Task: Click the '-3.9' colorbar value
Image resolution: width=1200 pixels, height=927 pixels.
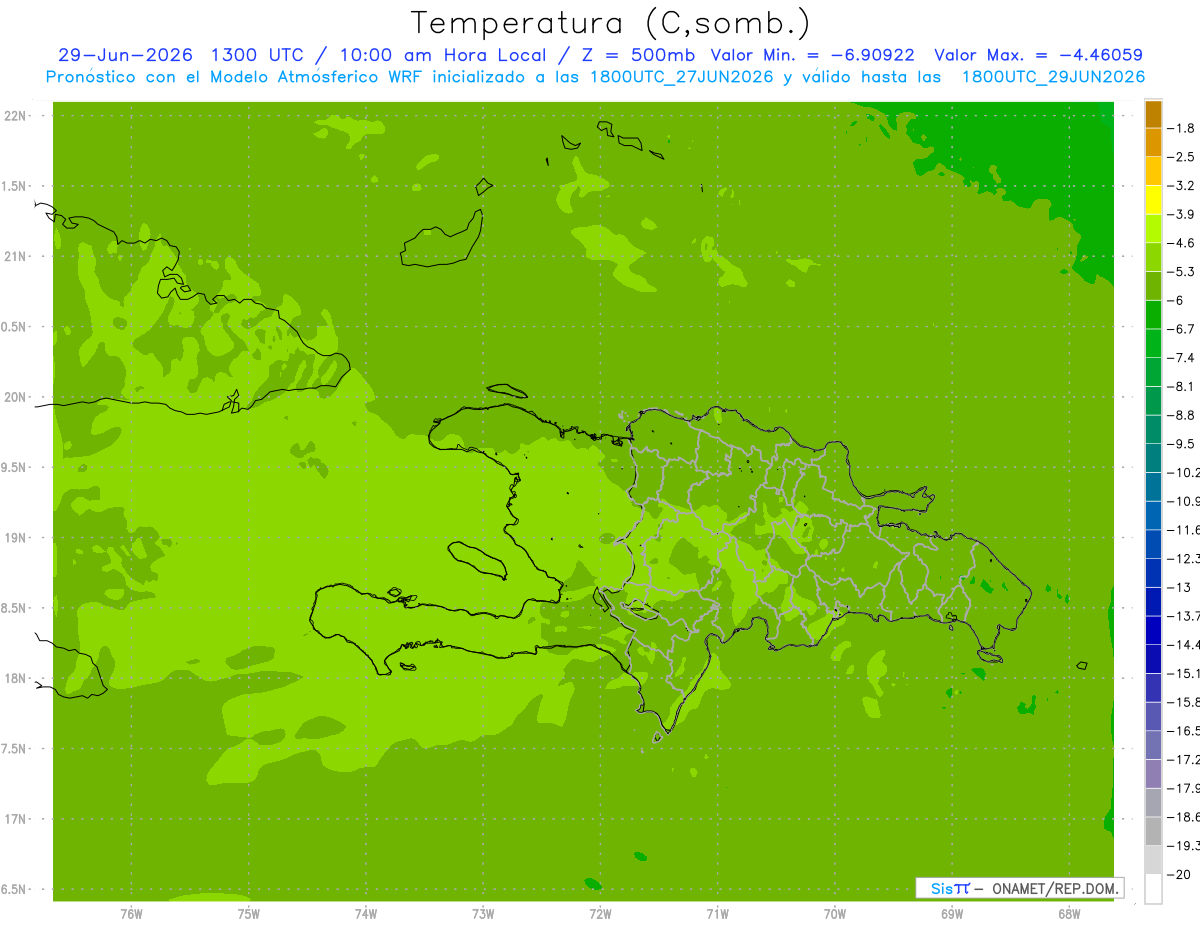Action: tap(1182, 214)
